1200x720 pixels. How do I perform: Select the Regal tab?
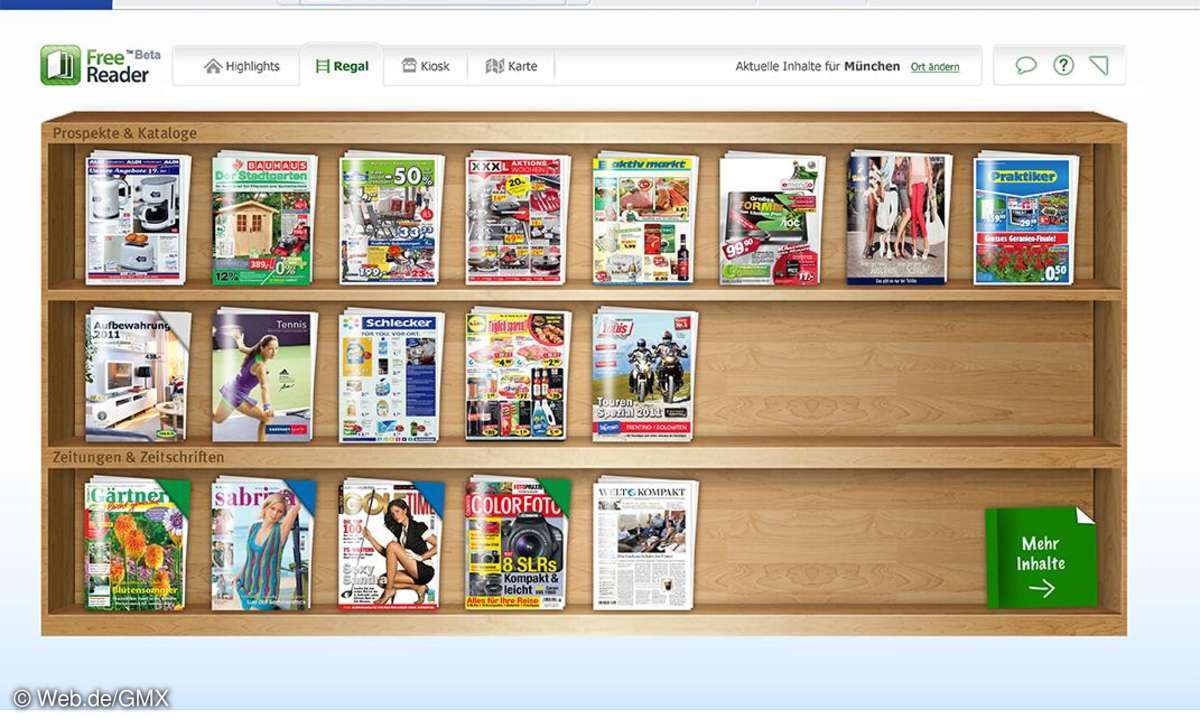(x=342, y=66)
